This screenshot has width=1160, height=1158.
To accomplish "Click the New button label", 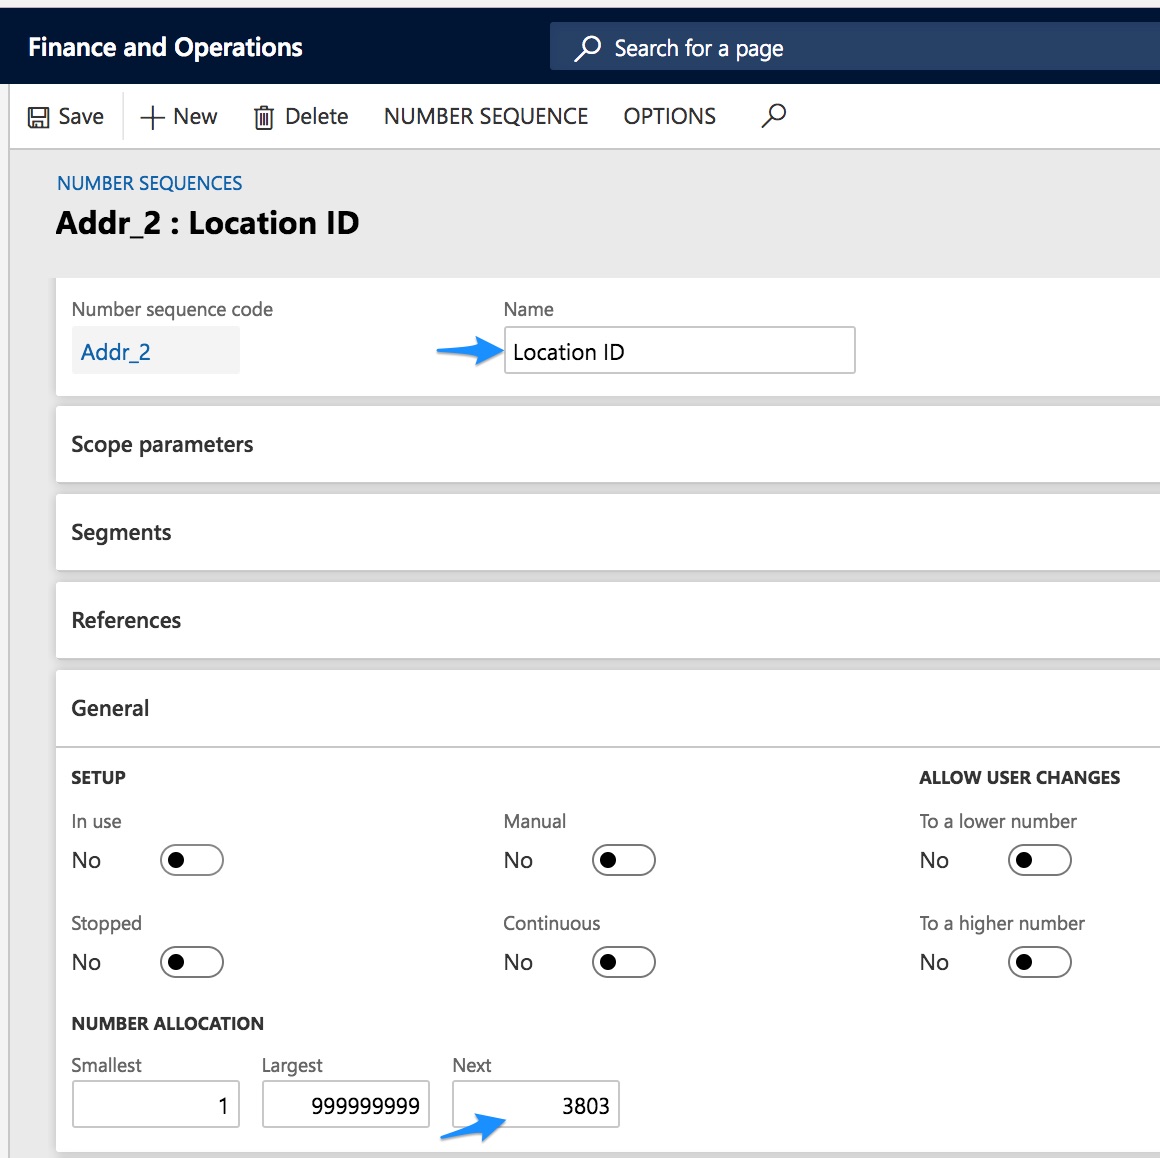I will pos(195,116).
